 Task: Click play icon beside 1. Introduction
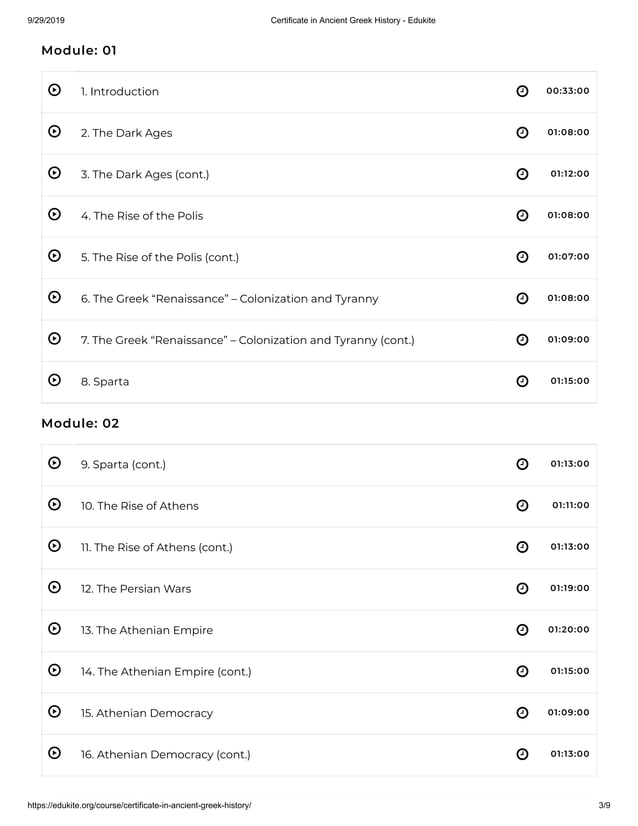point(54,91)
